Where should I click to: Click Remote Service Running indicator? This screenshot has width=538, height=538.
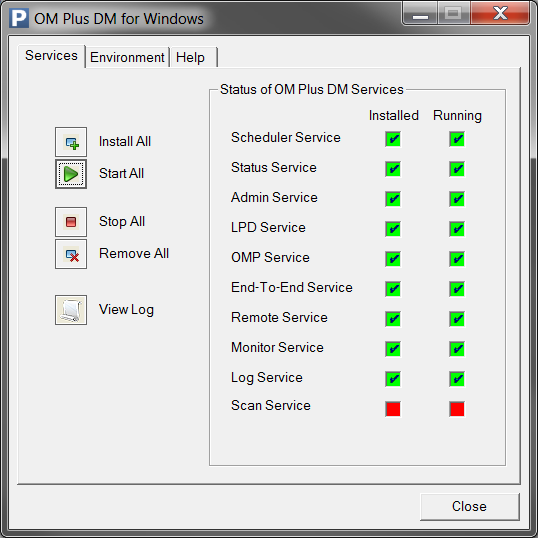click(x=457, y=319)
